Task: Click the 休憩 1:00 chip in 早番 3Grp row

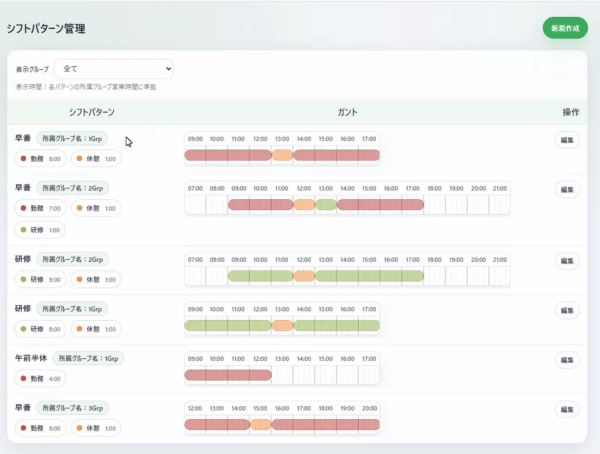Action: 96,428
